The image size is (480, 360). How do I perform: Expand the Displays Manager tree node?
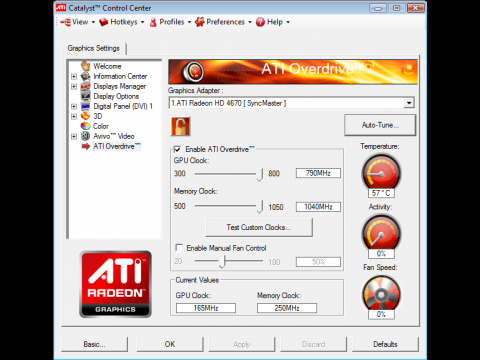[74, 86]
